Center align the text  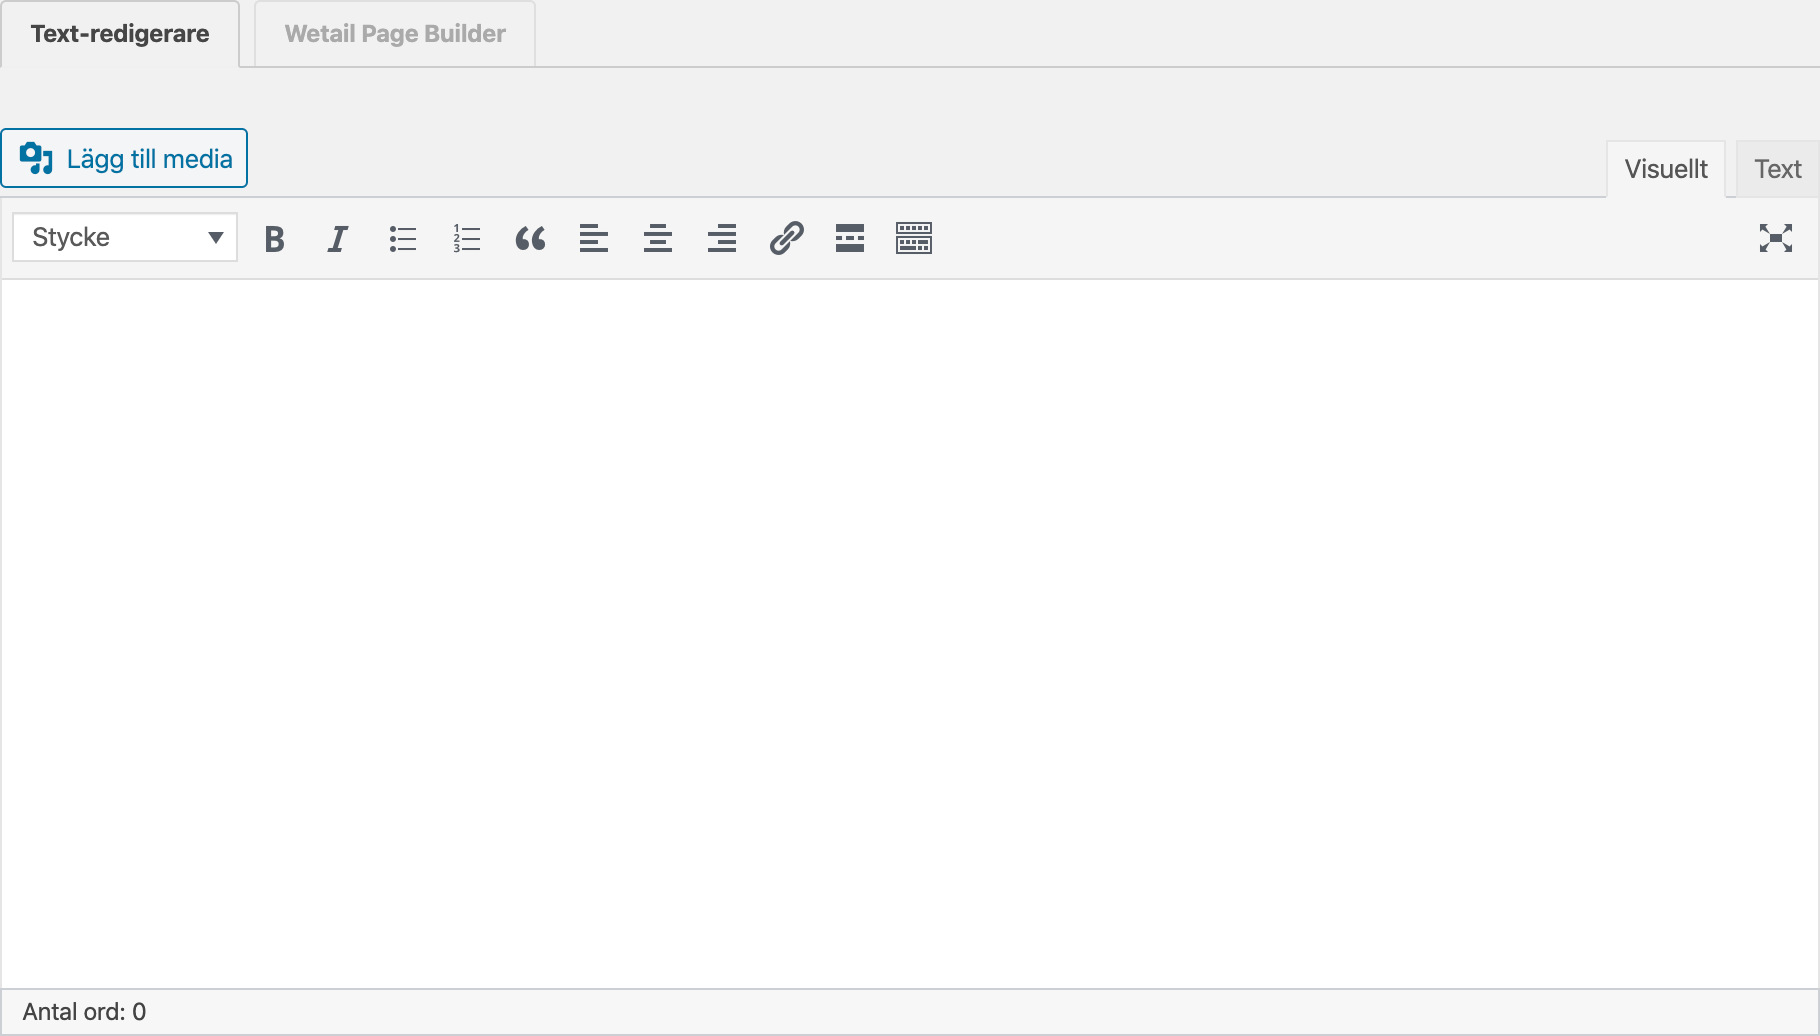[x=658, y=239]
